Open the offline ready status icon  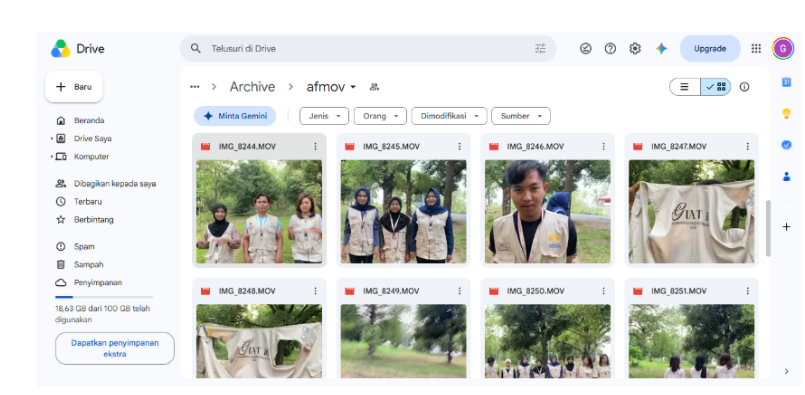(585, 49)
